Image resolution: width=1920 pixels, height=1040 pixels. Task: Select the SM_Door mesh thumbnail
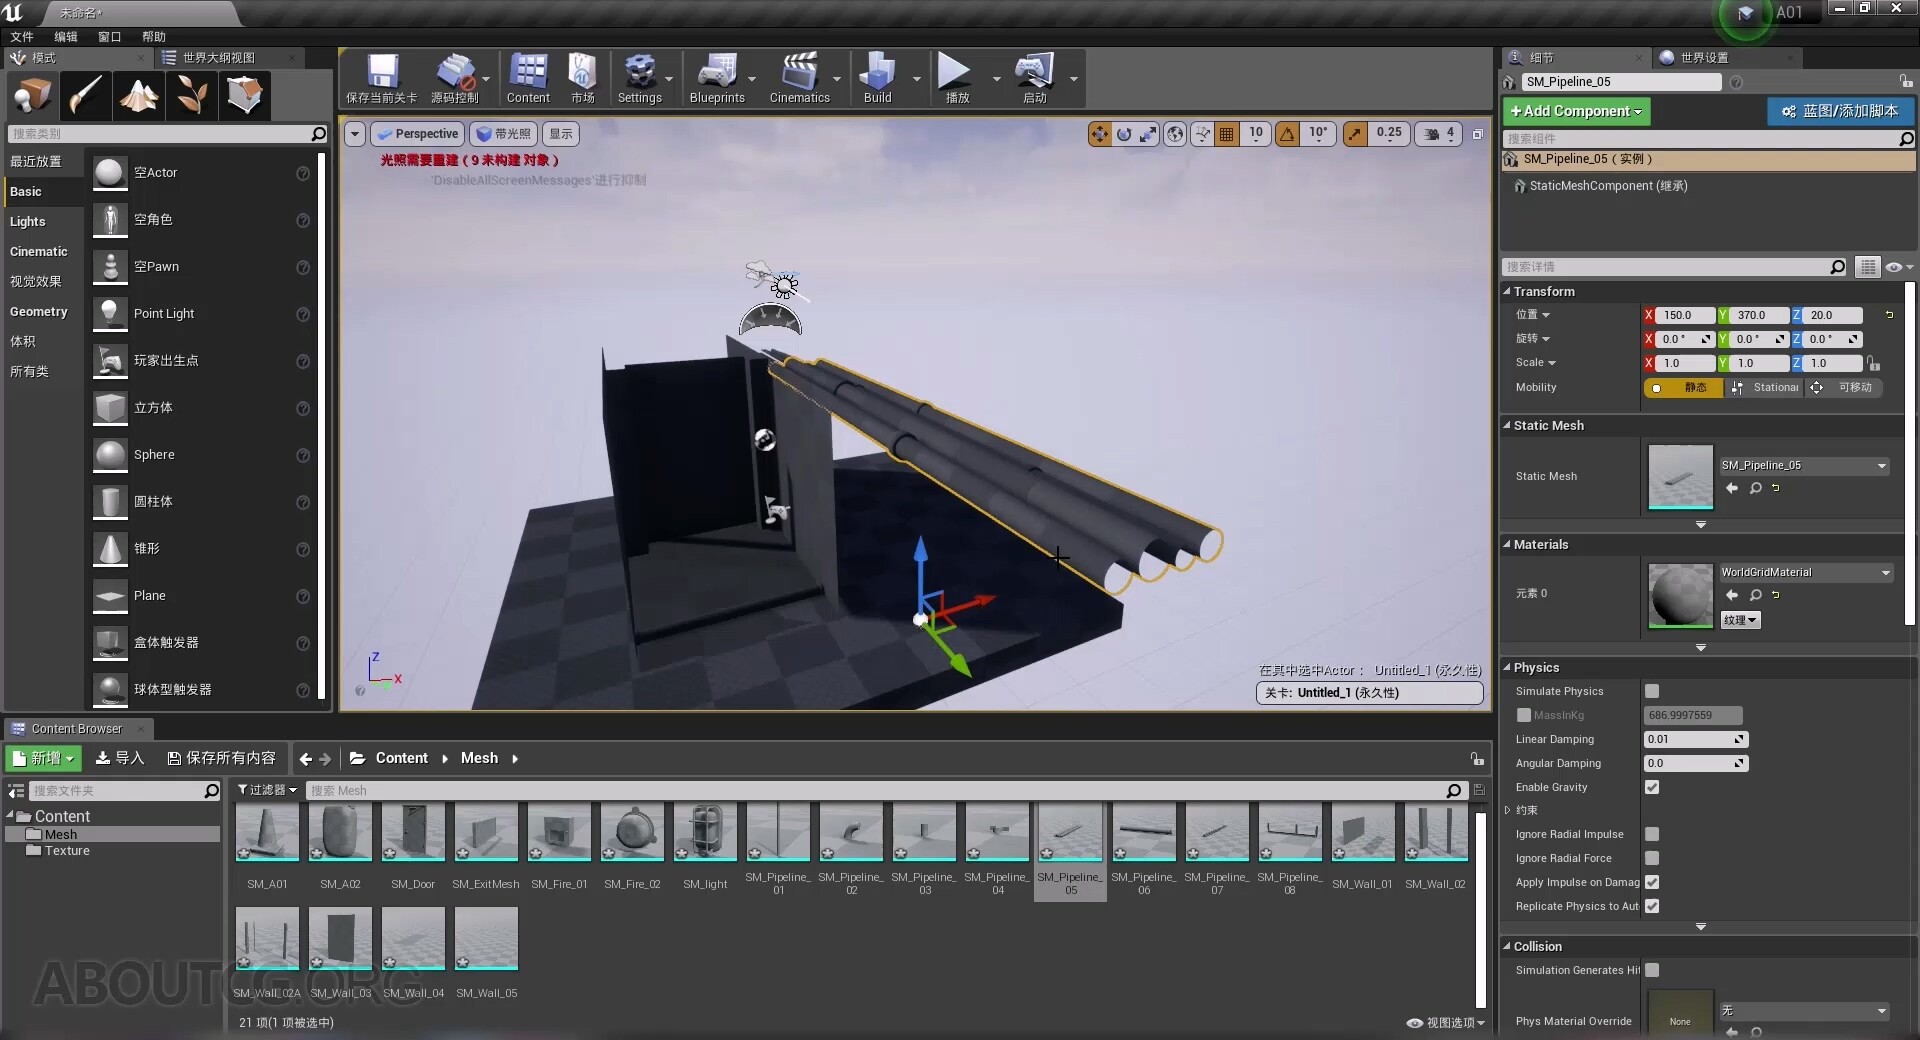[x=412, y=833]
